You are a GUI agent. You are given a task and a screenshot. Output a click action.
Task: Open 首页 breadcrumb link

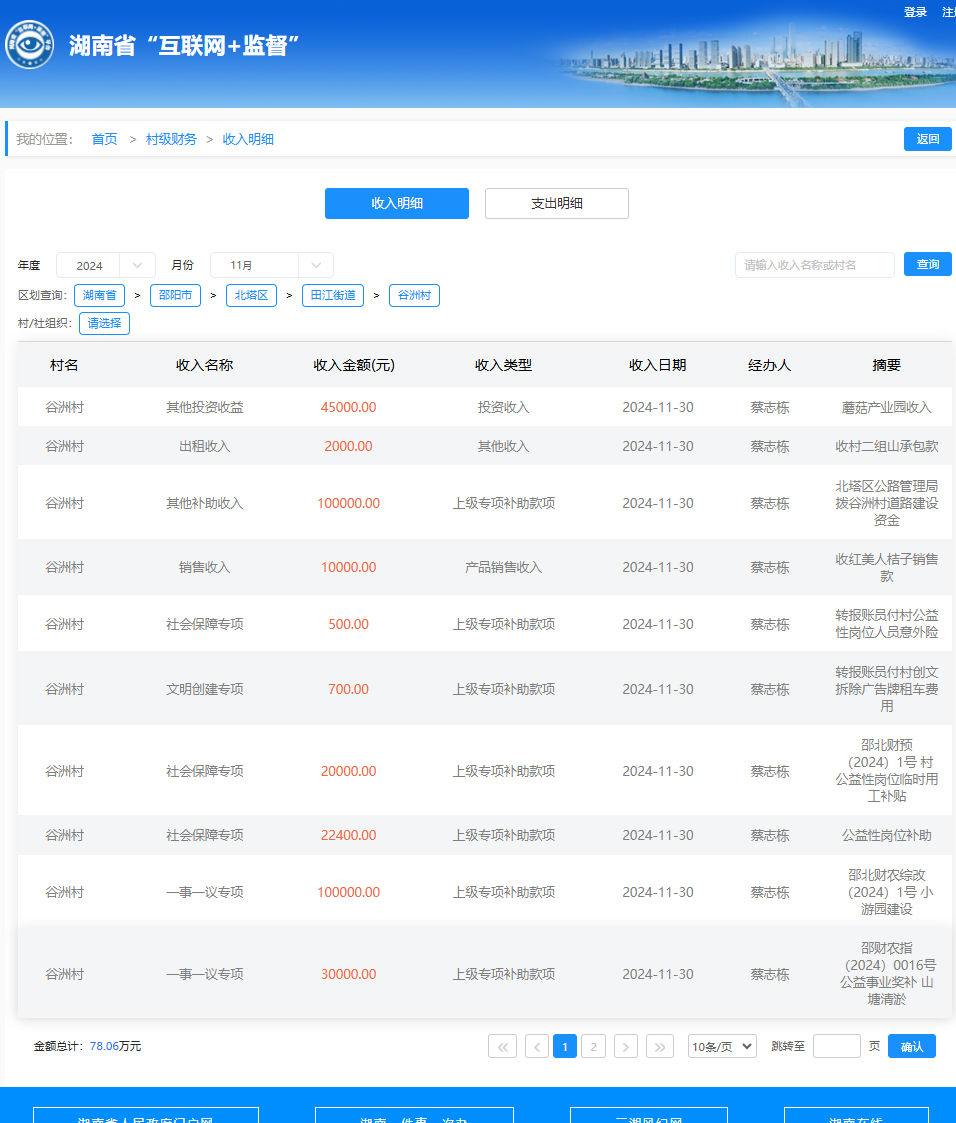pos(104,139)
